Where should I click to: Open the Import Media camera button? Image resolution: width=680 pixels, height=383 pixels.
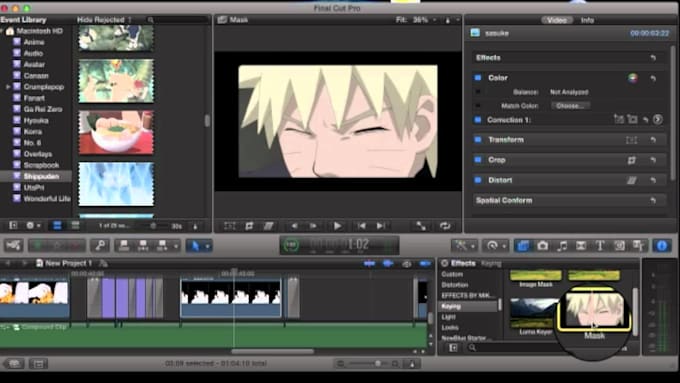point(13,246)
